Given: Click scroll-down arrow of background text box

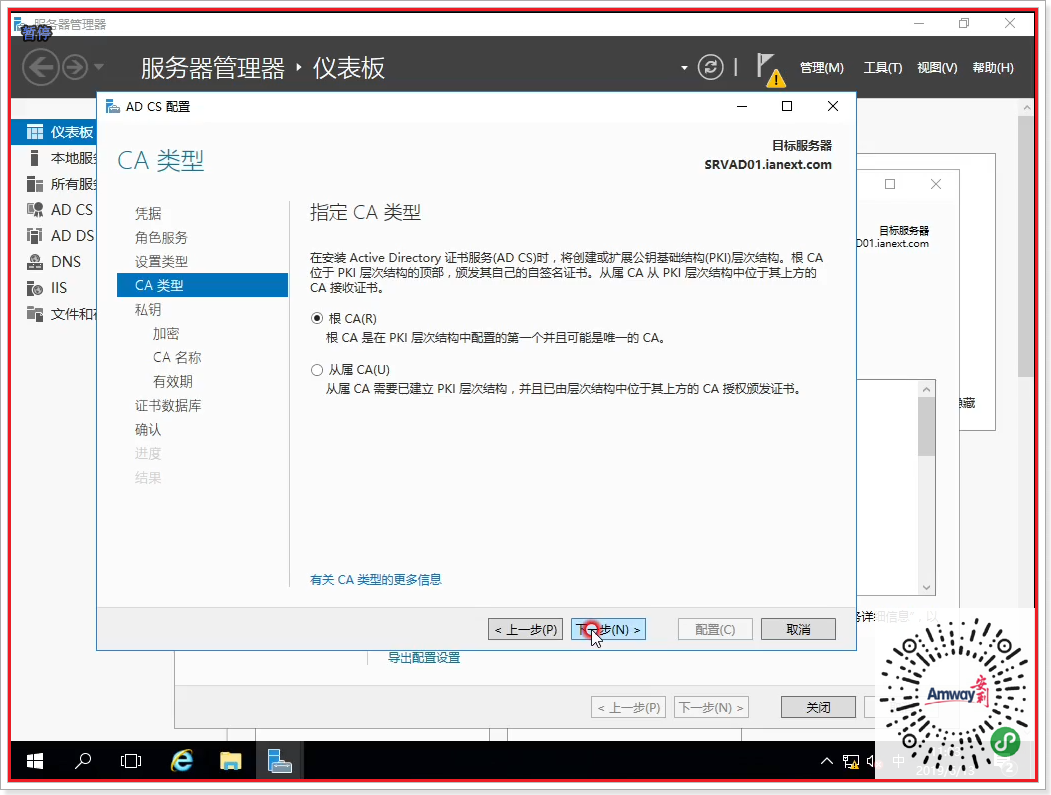Looking at the screenshot, I should click(926, 587).
